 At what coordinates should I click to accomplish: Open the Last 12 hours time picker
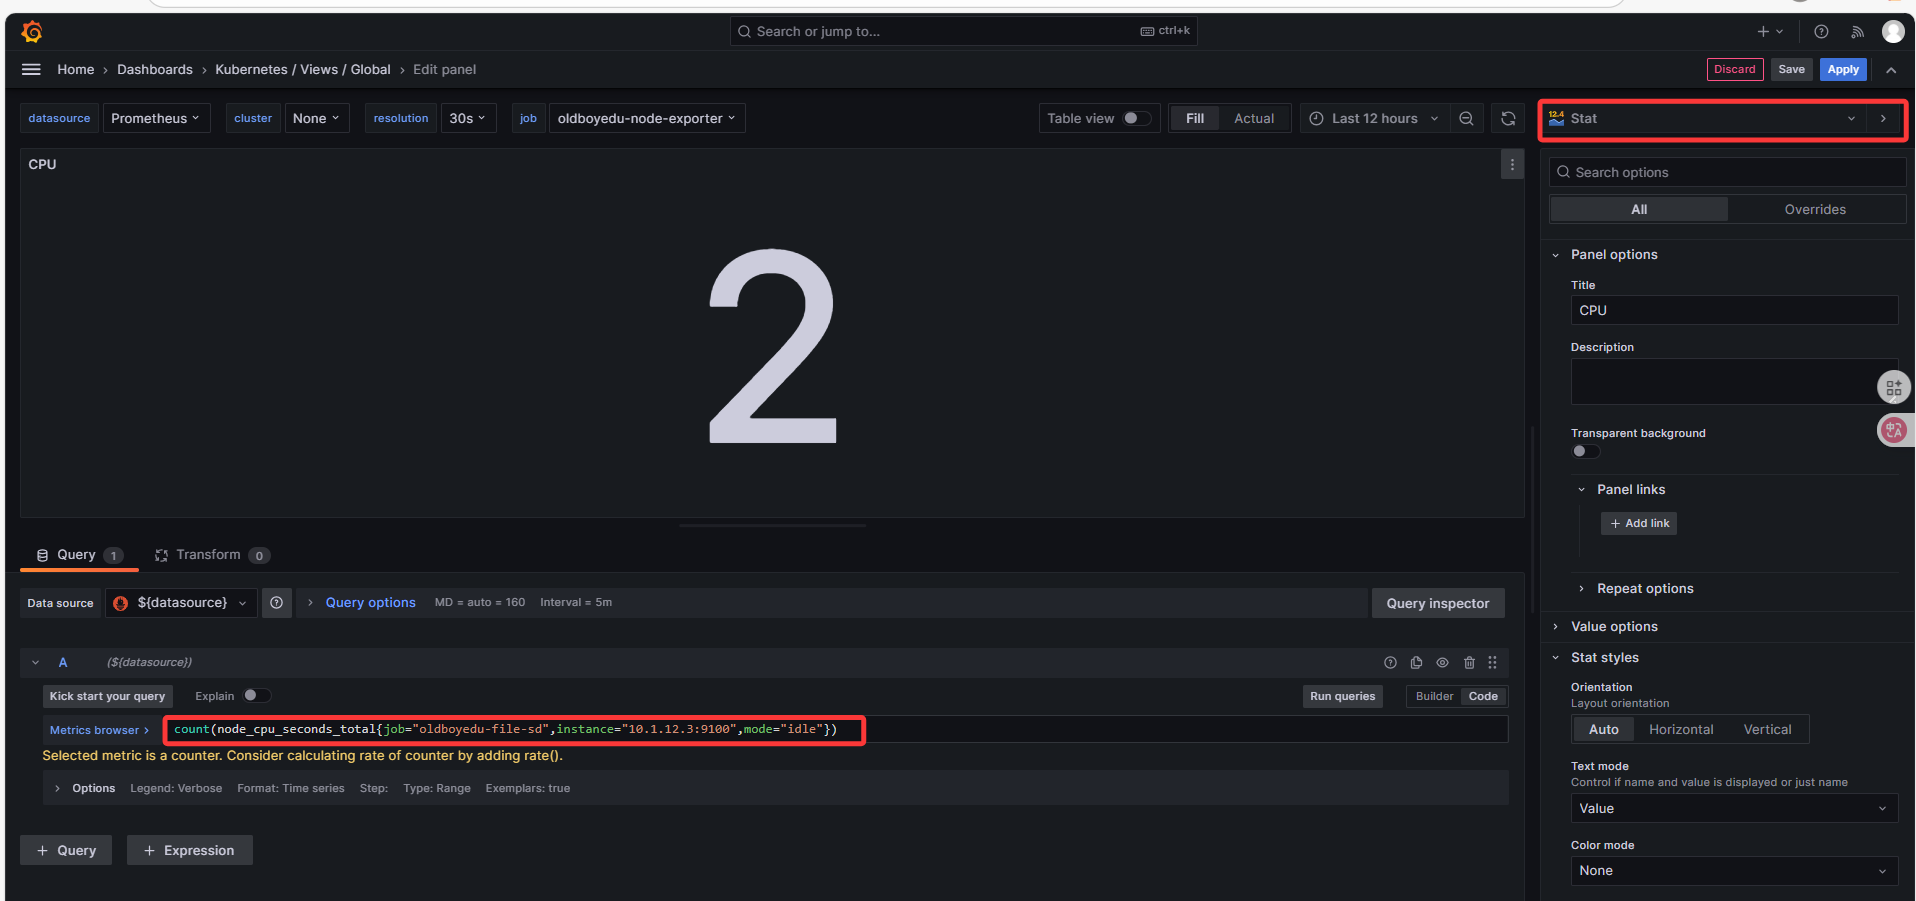click(1373, 118)
